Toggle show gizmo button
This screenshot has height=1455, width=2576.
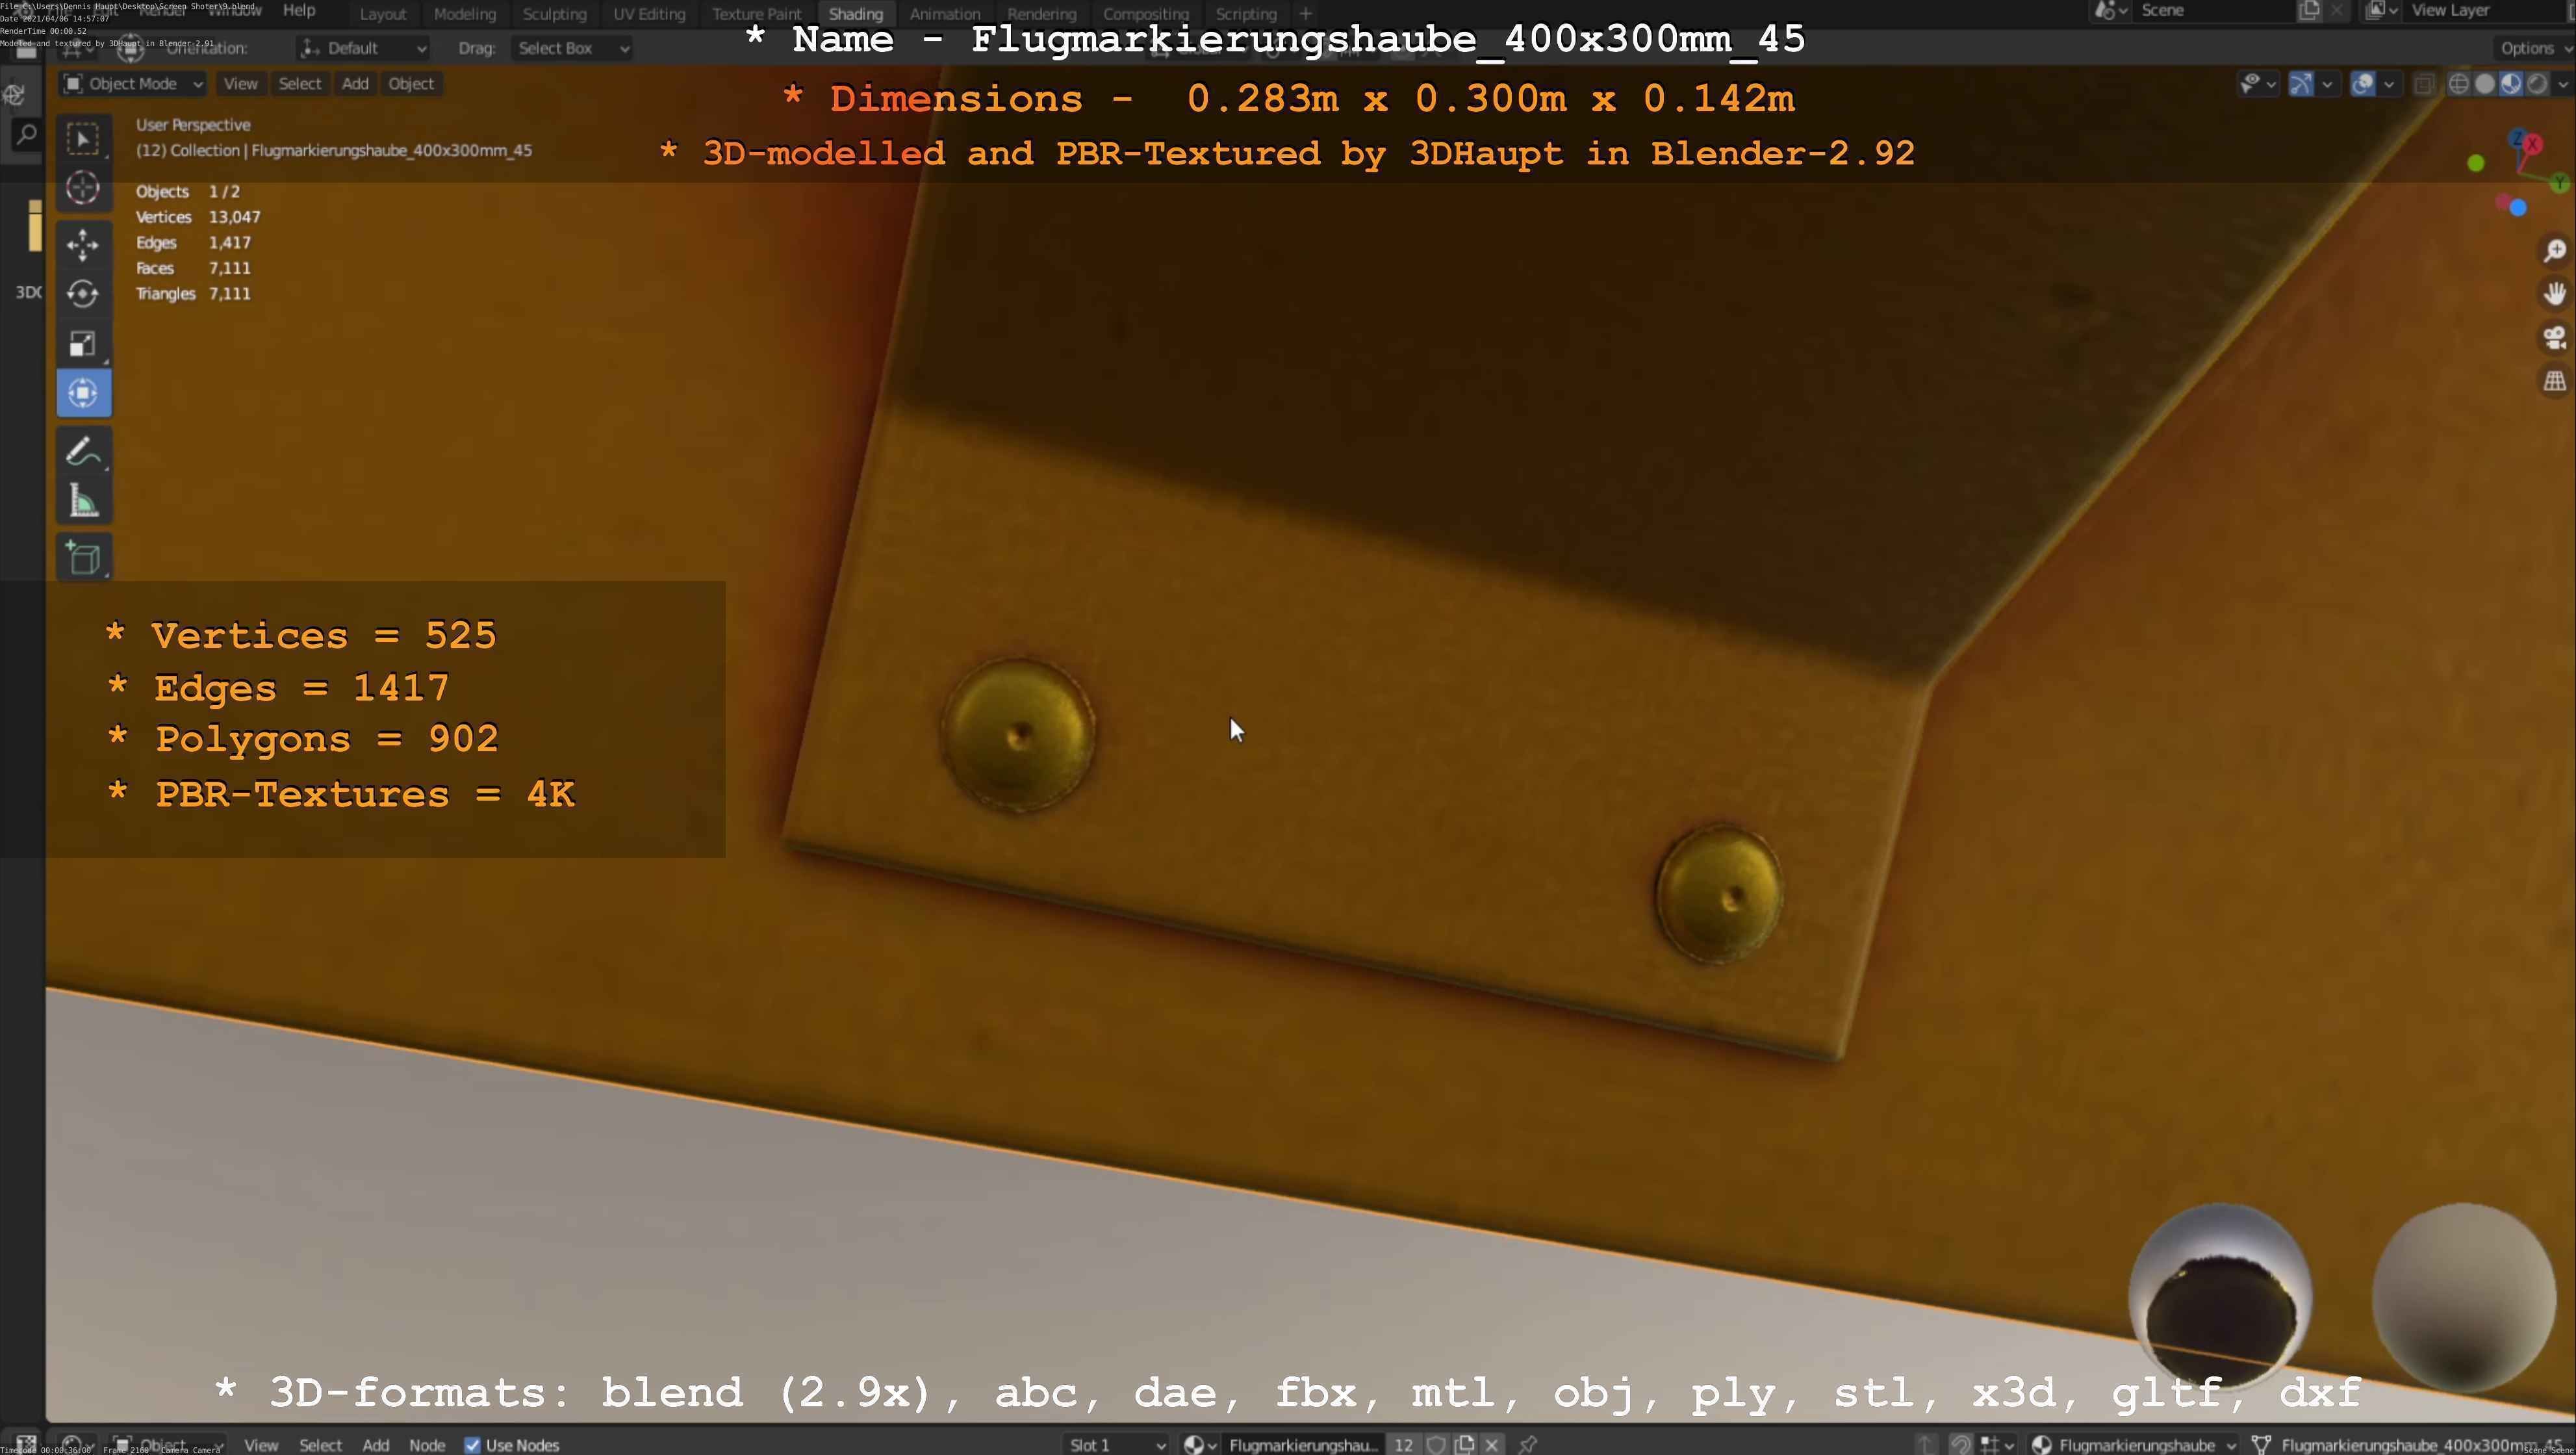tap(2301, 84)
